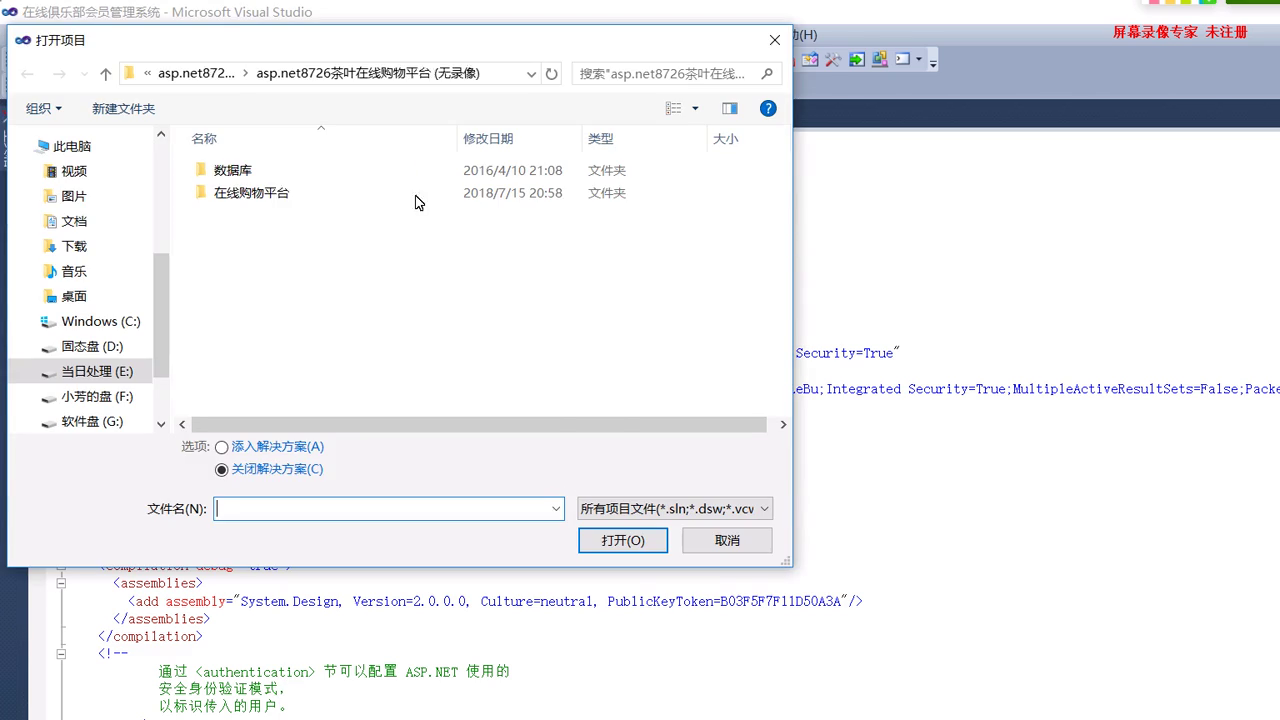The image size is (1280, 720).
Task: Expand the previous locations address dropdown
Action: (531, 74)
